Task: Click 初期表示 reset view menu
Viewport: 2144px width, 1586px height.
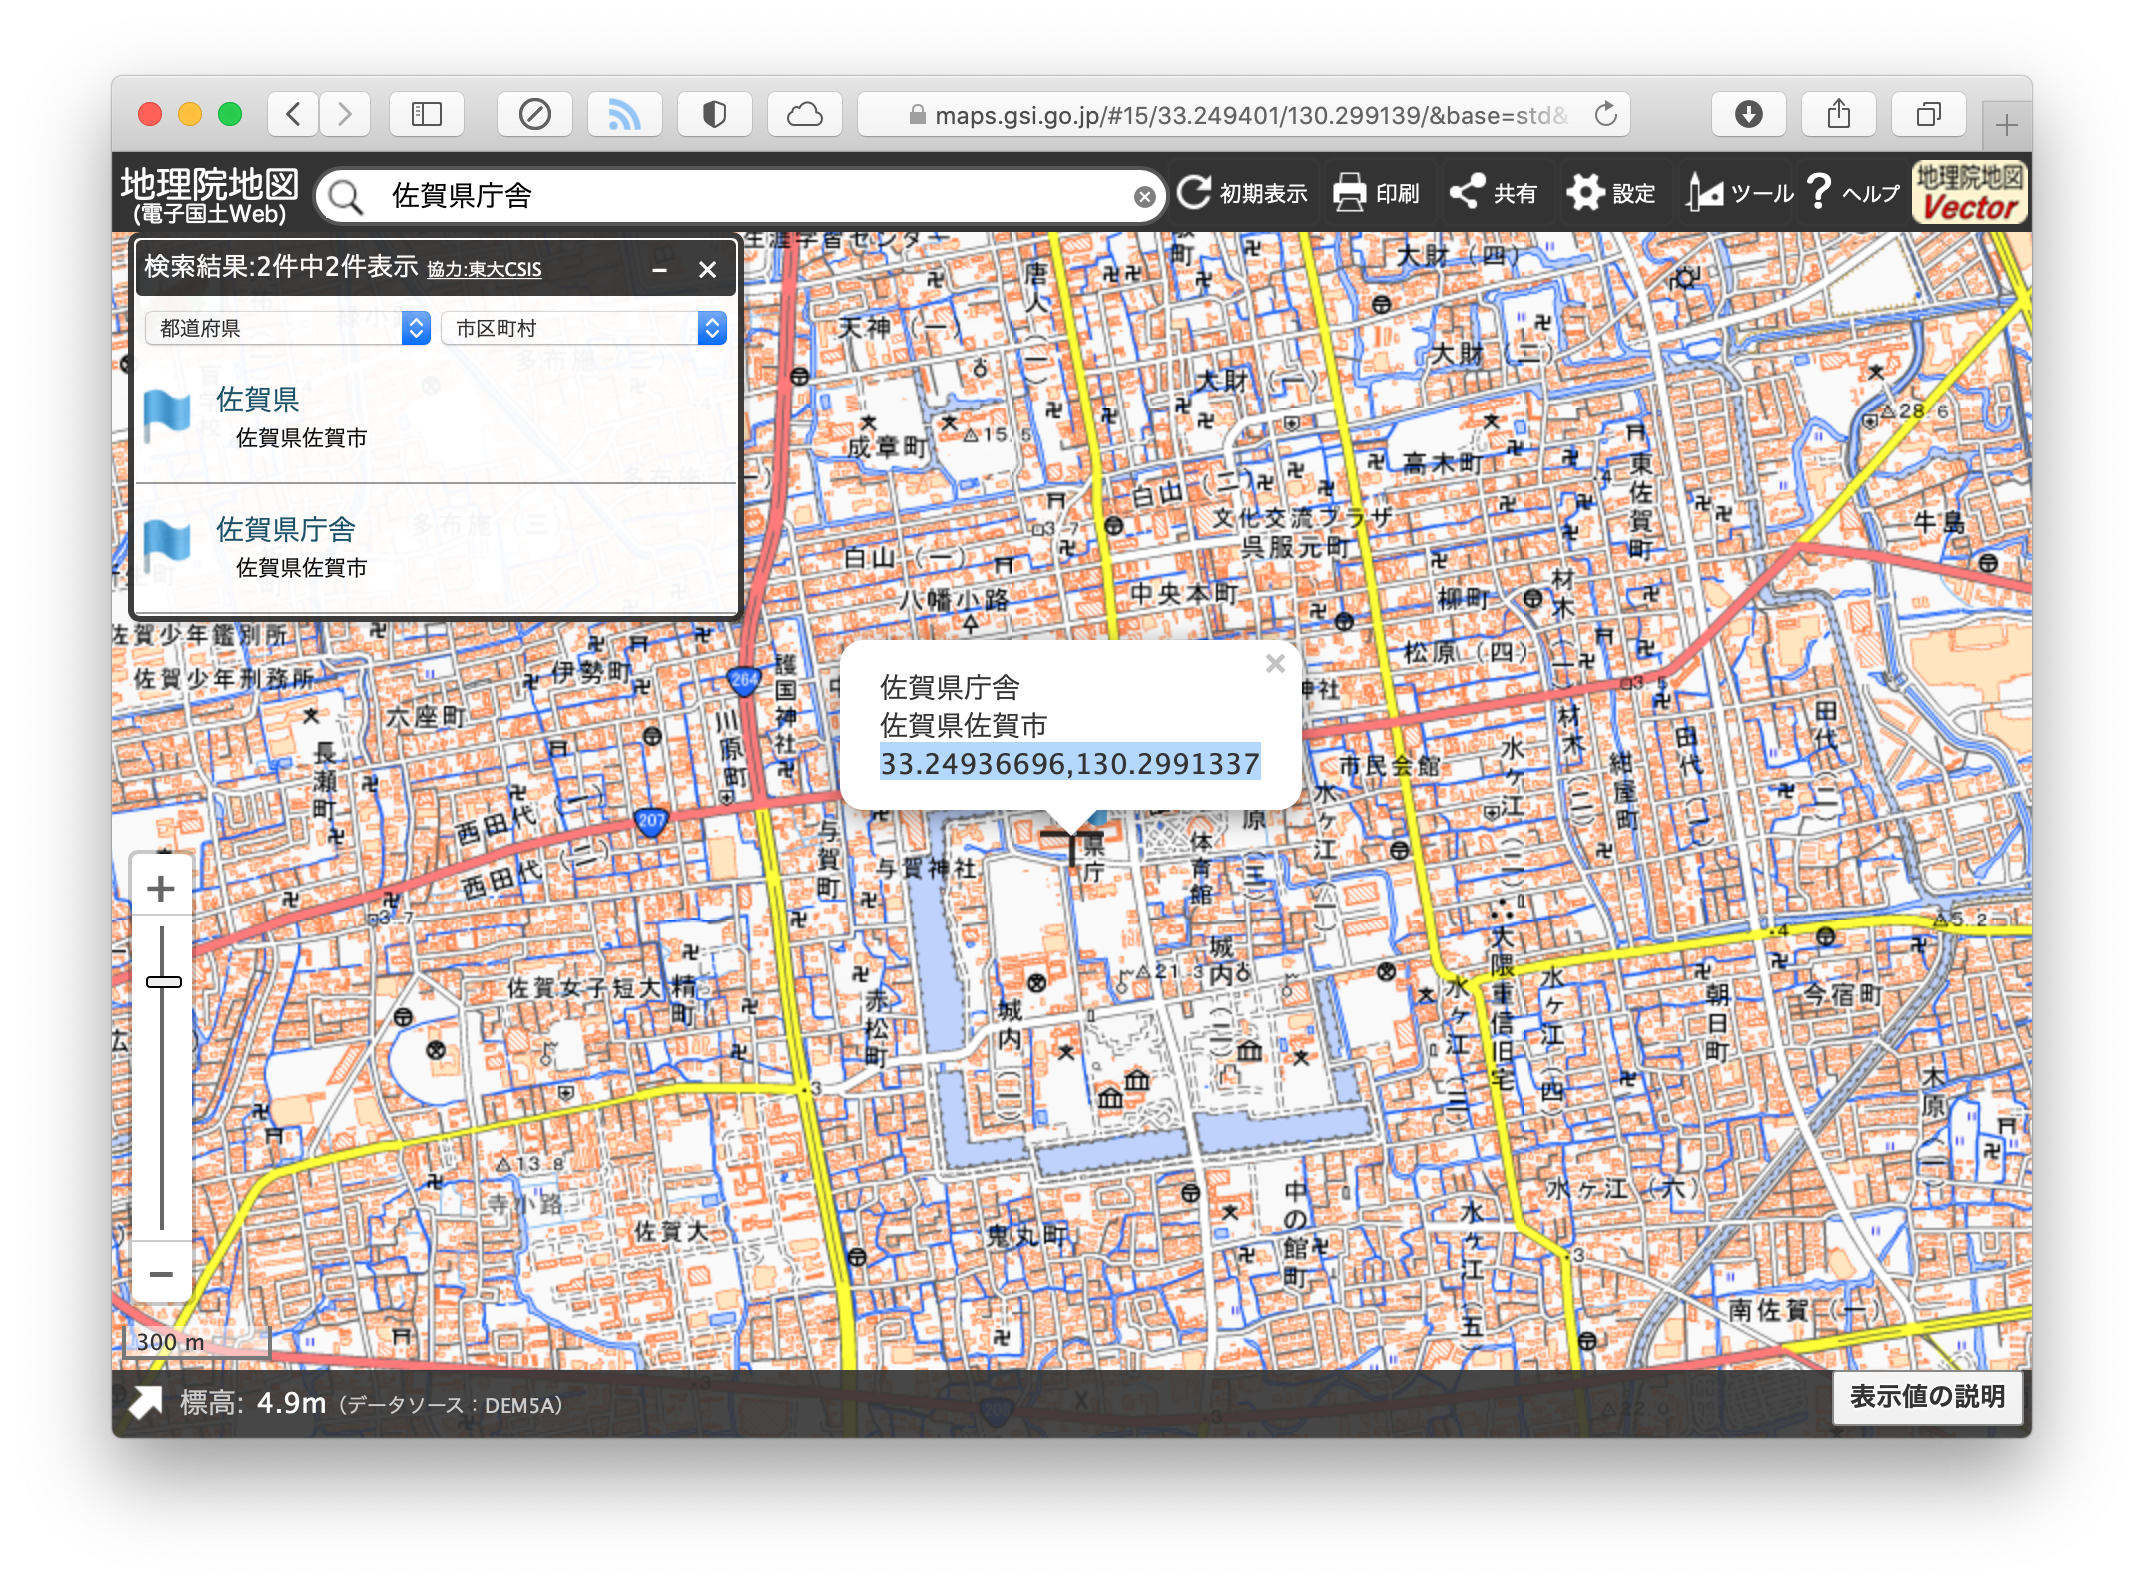Action: point(1243,193)
